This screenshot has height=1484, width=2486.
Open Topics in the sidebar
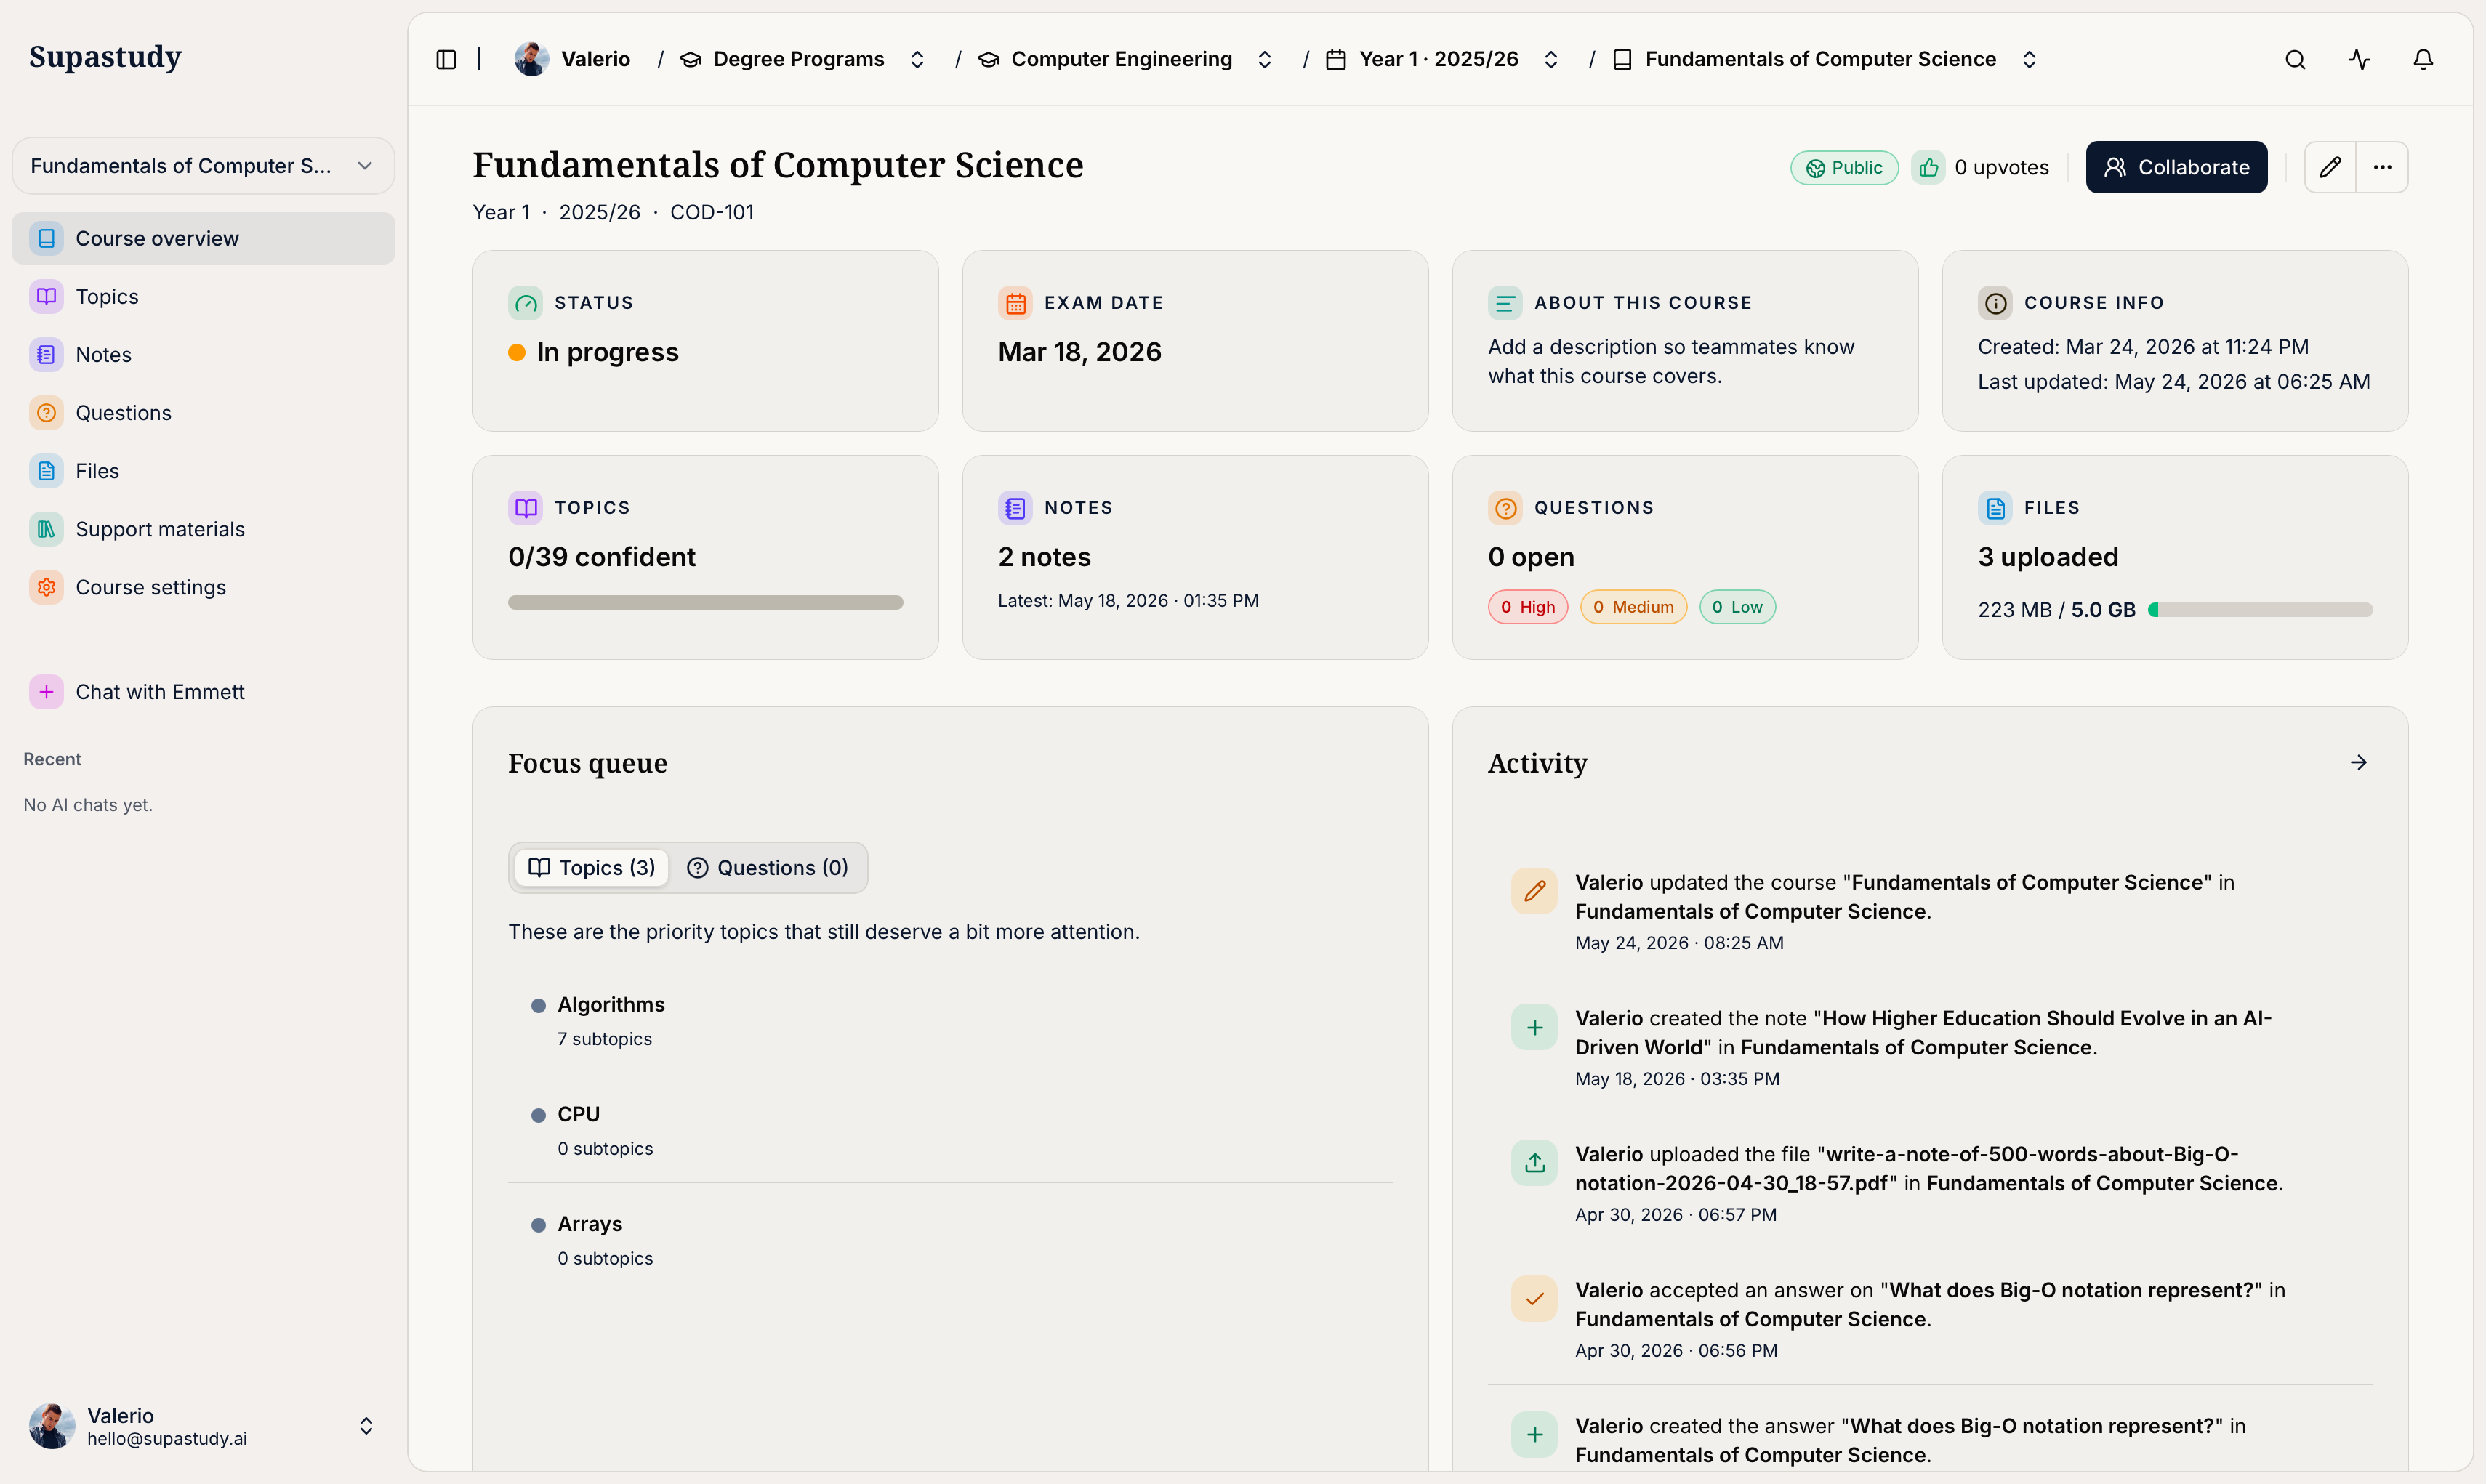tap(203, 296)
